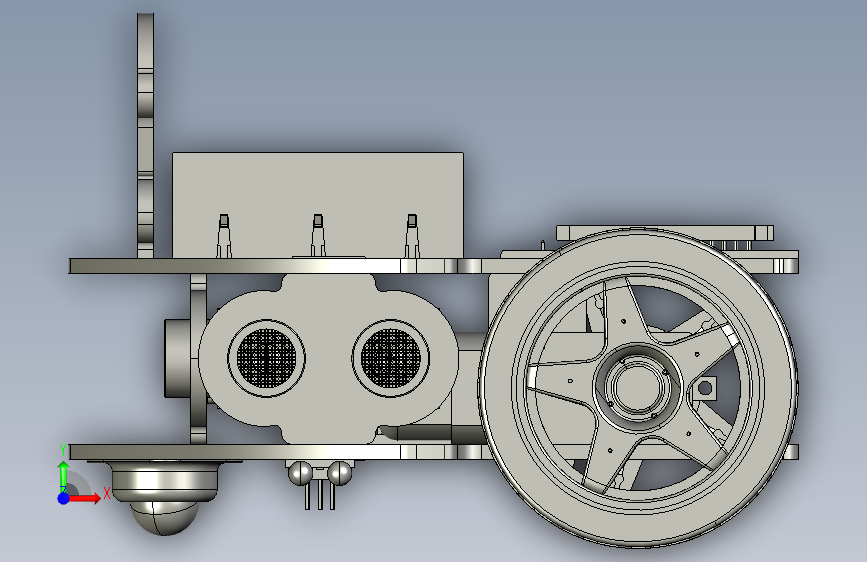Select the circuit board above the wheel
This screenshot has height=562, width=867.
click(664, 232)
